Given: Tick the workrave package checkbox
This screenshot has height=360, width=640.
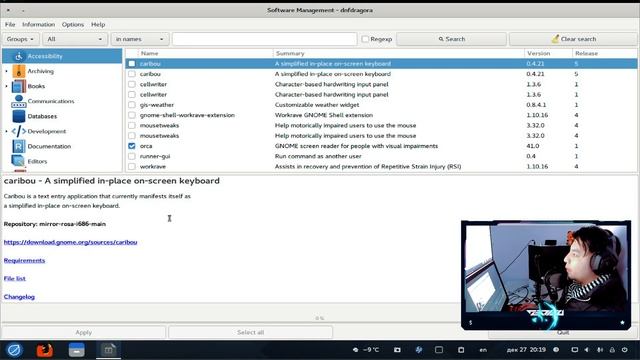Looking at the screenshot, I should (131, 167).
